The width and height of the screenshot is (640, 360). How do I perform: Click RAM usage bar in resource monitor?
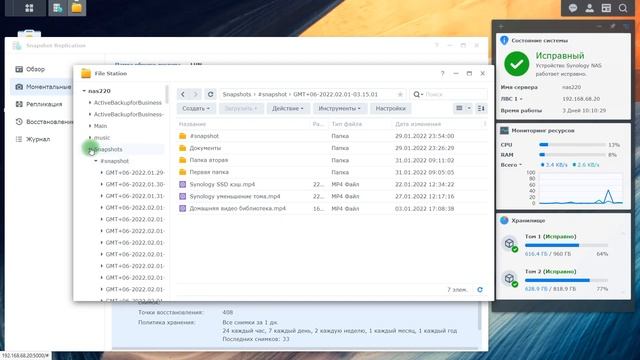click(x=572, y=155)
